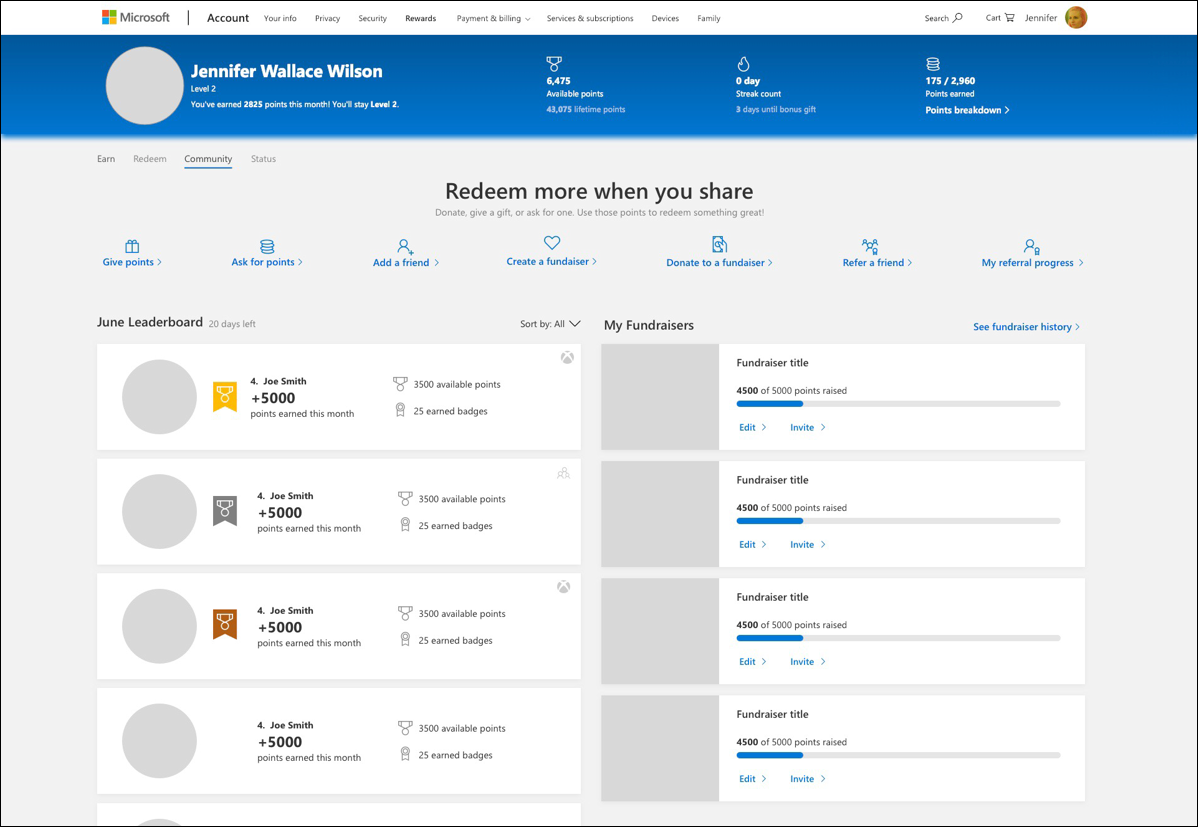The image size is (1198, 827).
Task: Click the silver medal ribbon on the leaderboard
Action: (x=225, y=511)
